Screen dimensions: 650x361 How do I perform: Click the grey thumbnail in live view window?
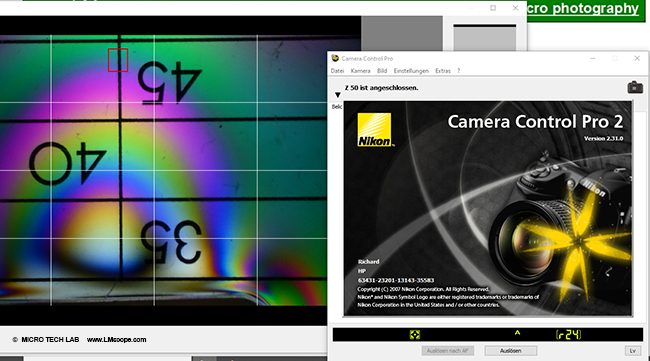point(485,38)
